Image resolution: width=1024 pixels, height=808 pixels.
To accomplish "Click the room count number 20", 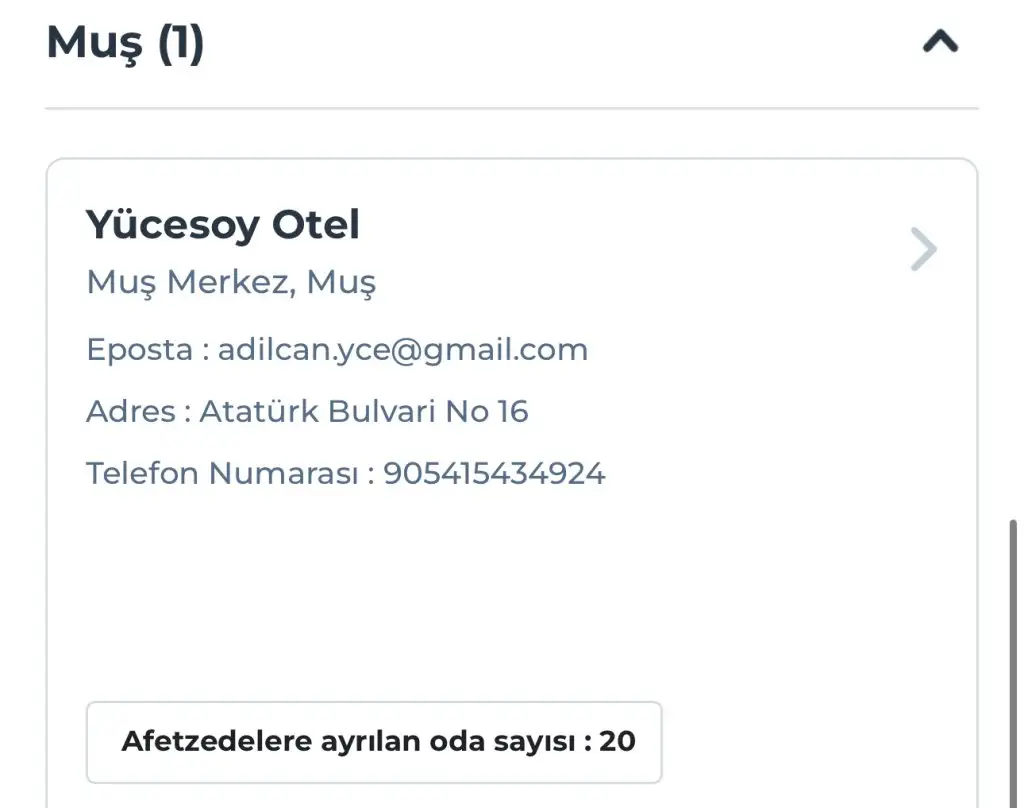I will click(x=617, y=742).
